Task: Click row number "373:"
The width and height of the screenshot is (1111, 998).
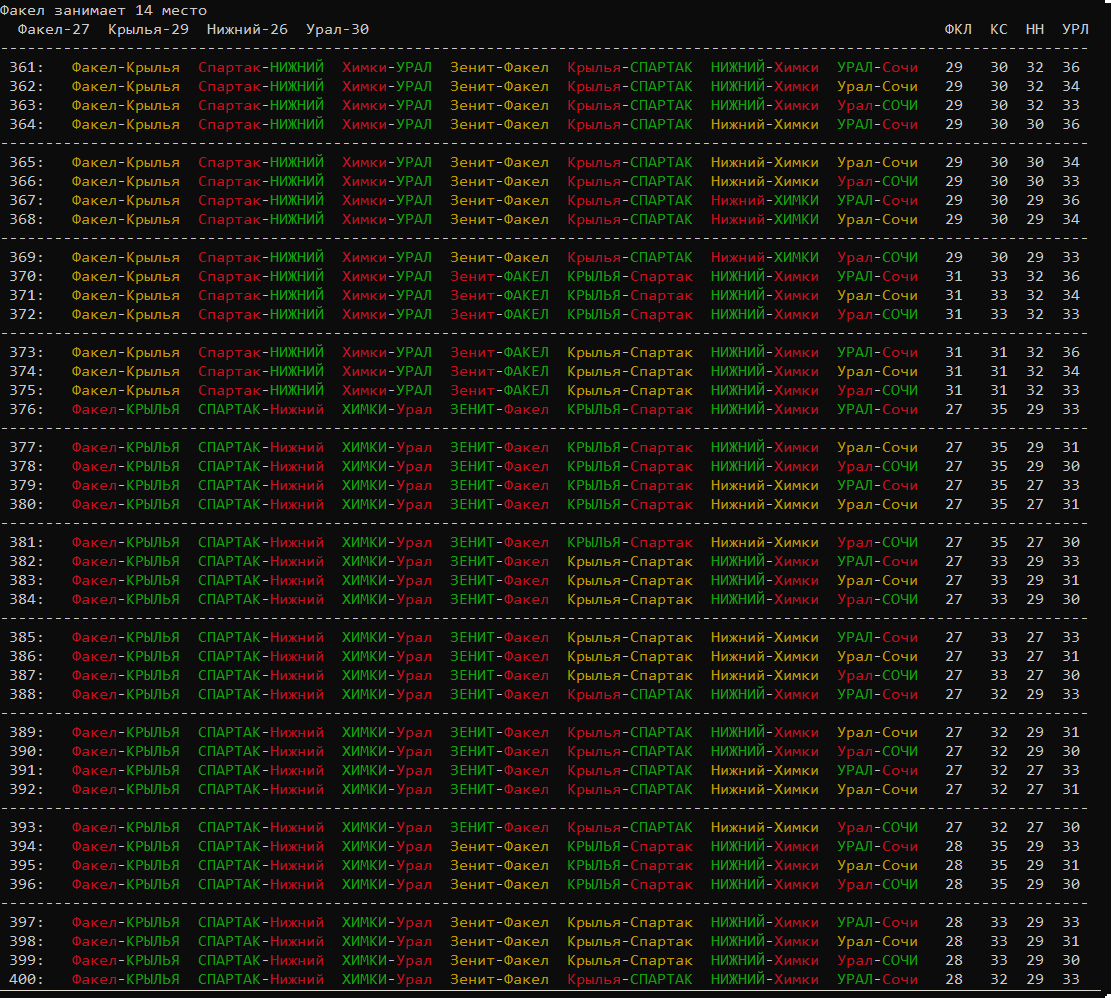Action: pyautogui.click(x=26, y=353)
